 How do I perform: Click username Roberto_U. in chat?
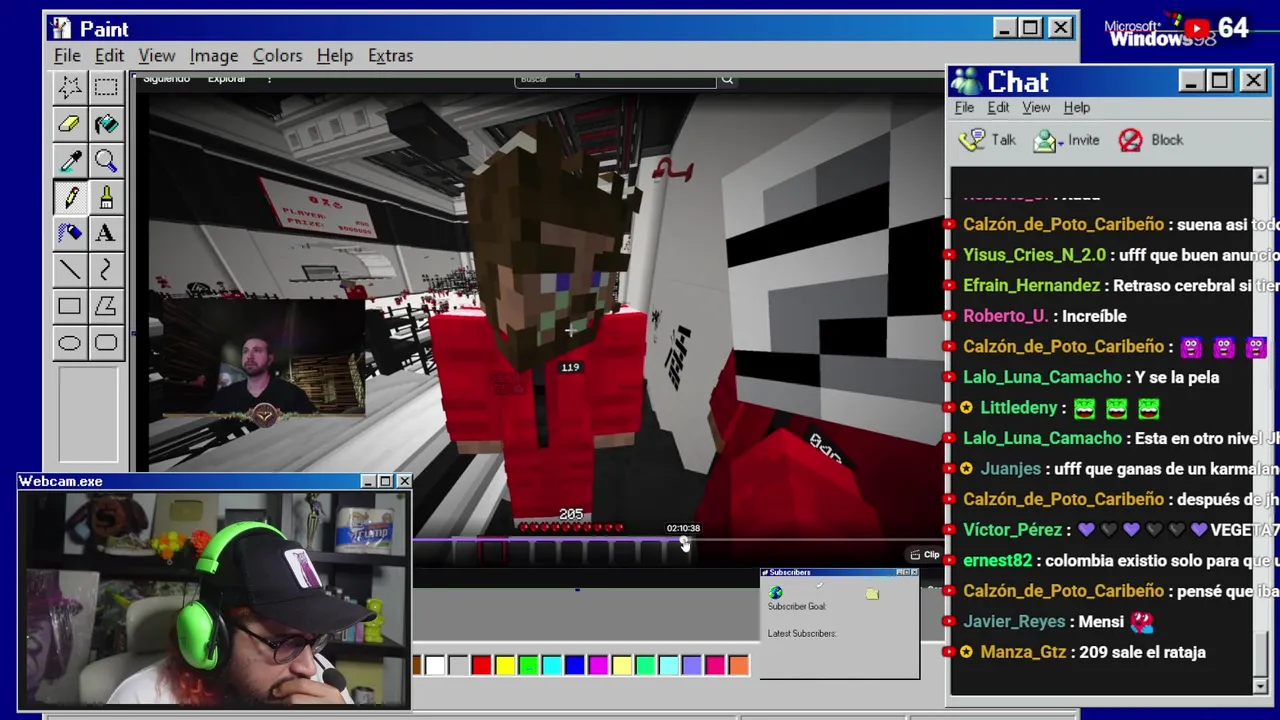pyautogui.click(x=1005, y=316)
